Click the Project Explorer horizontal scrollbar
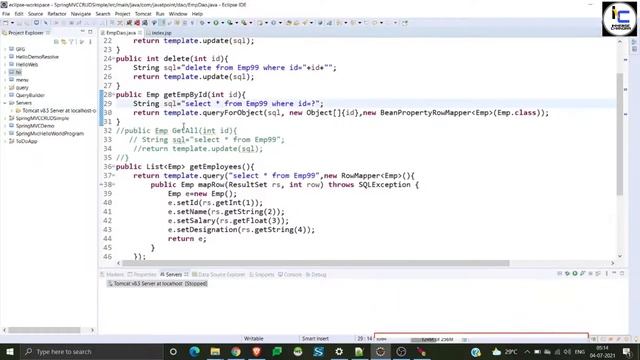Image resolution: width=640 pixels, height=360 pixels. (x=44, y=330)
